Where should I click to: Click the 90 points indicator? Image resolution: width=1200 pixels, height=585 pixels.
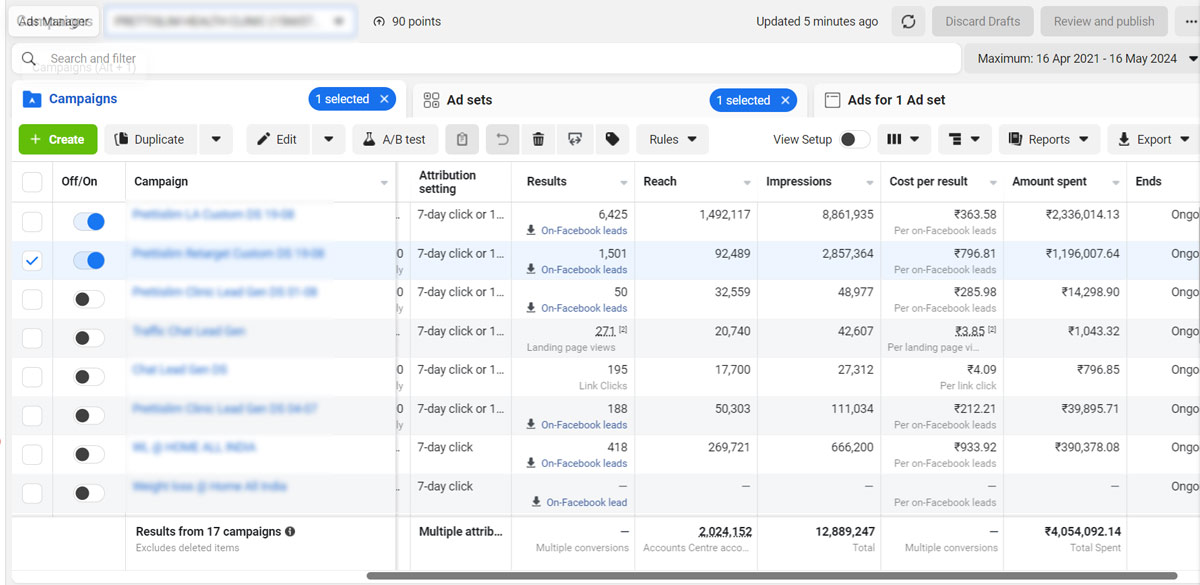407,21
